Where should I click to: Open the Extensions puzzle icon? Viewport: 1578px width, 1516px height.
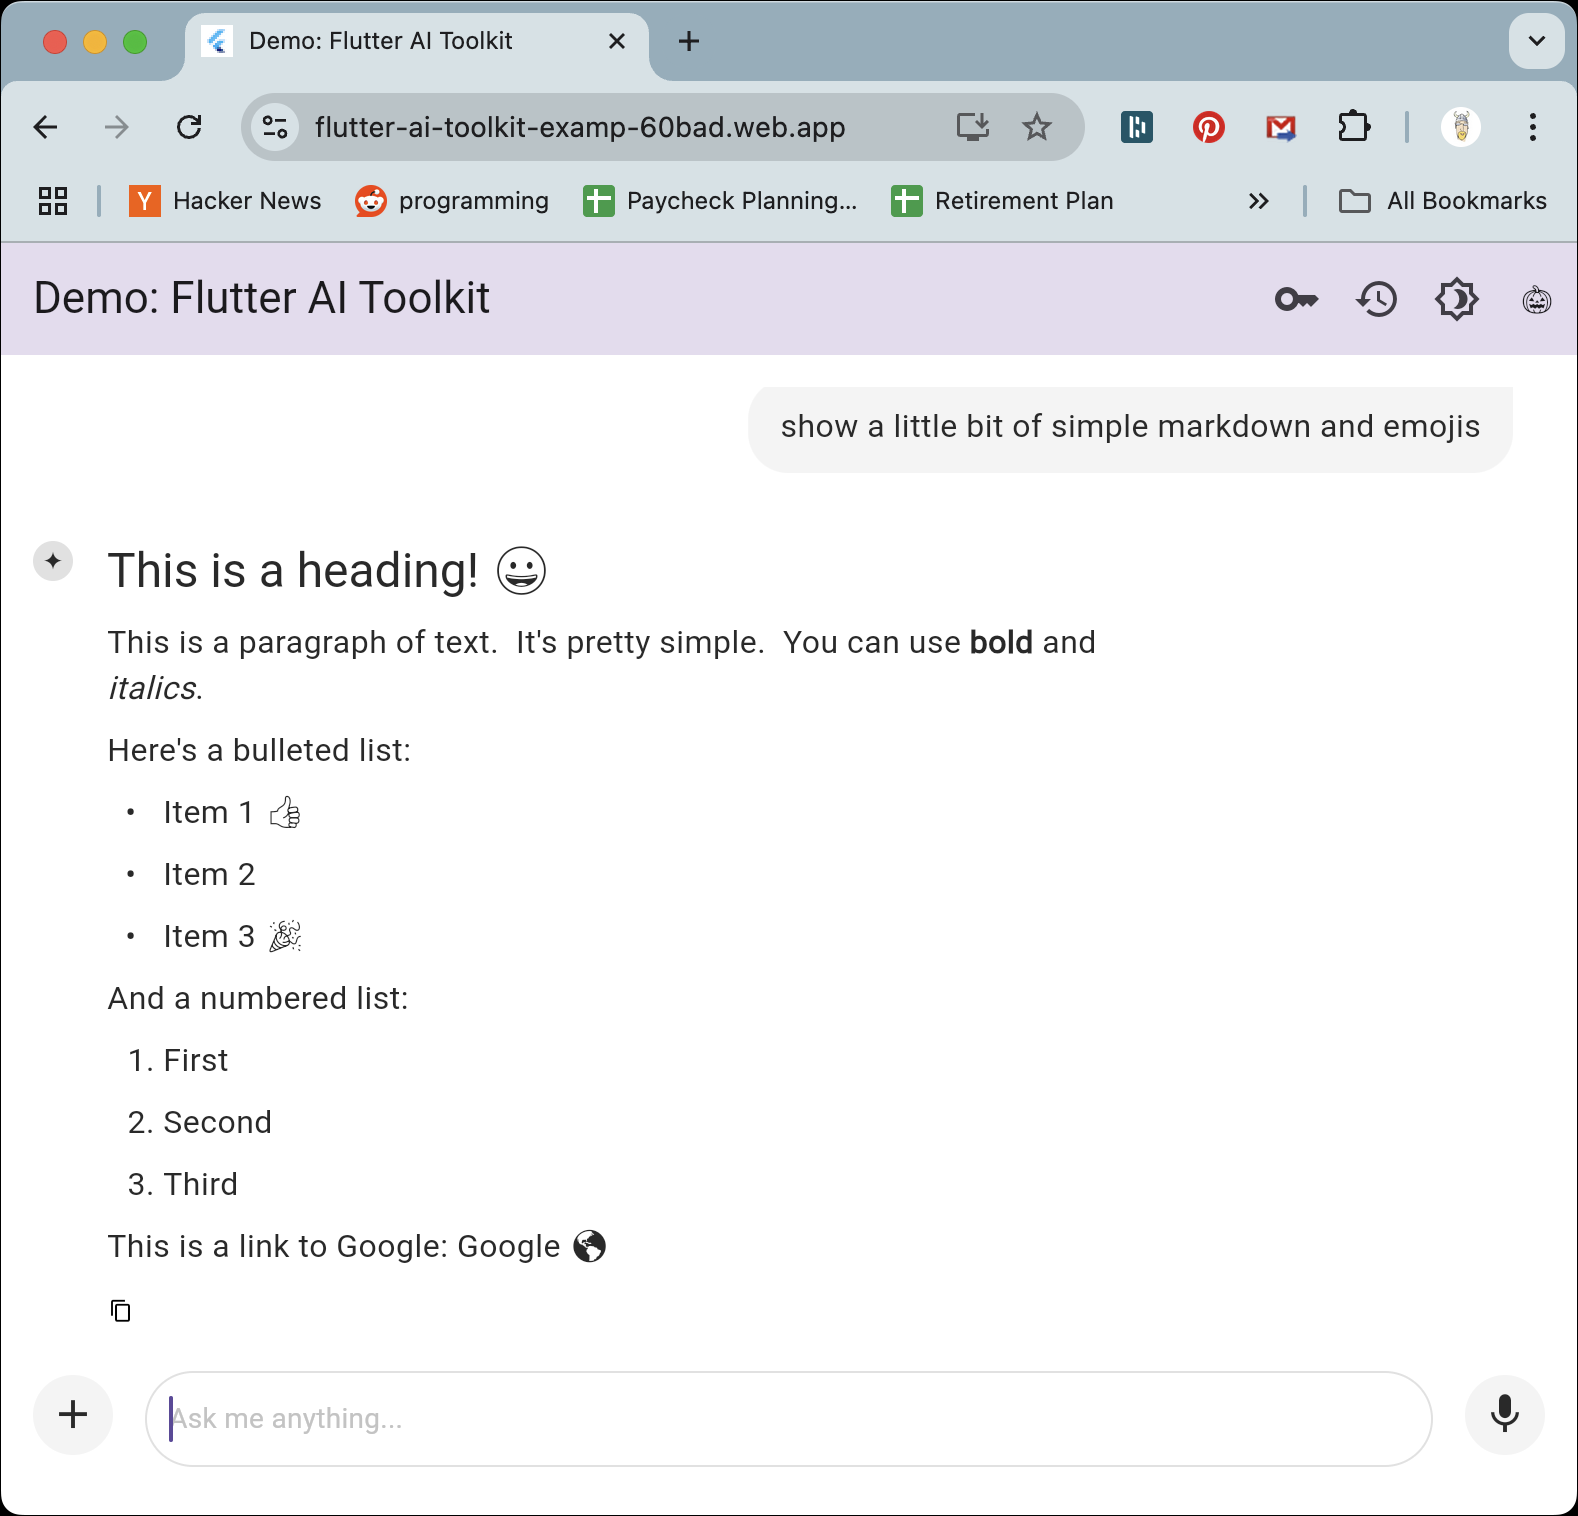[1354, 127]
